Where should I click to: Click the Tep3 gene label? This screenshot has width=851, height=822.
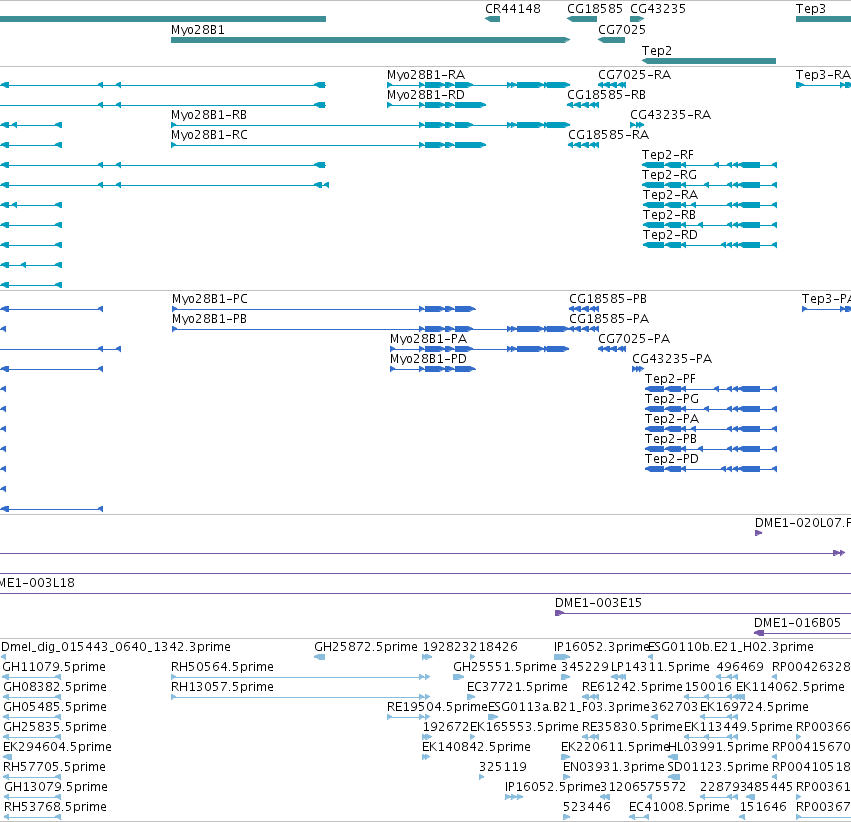click(810, 9)
